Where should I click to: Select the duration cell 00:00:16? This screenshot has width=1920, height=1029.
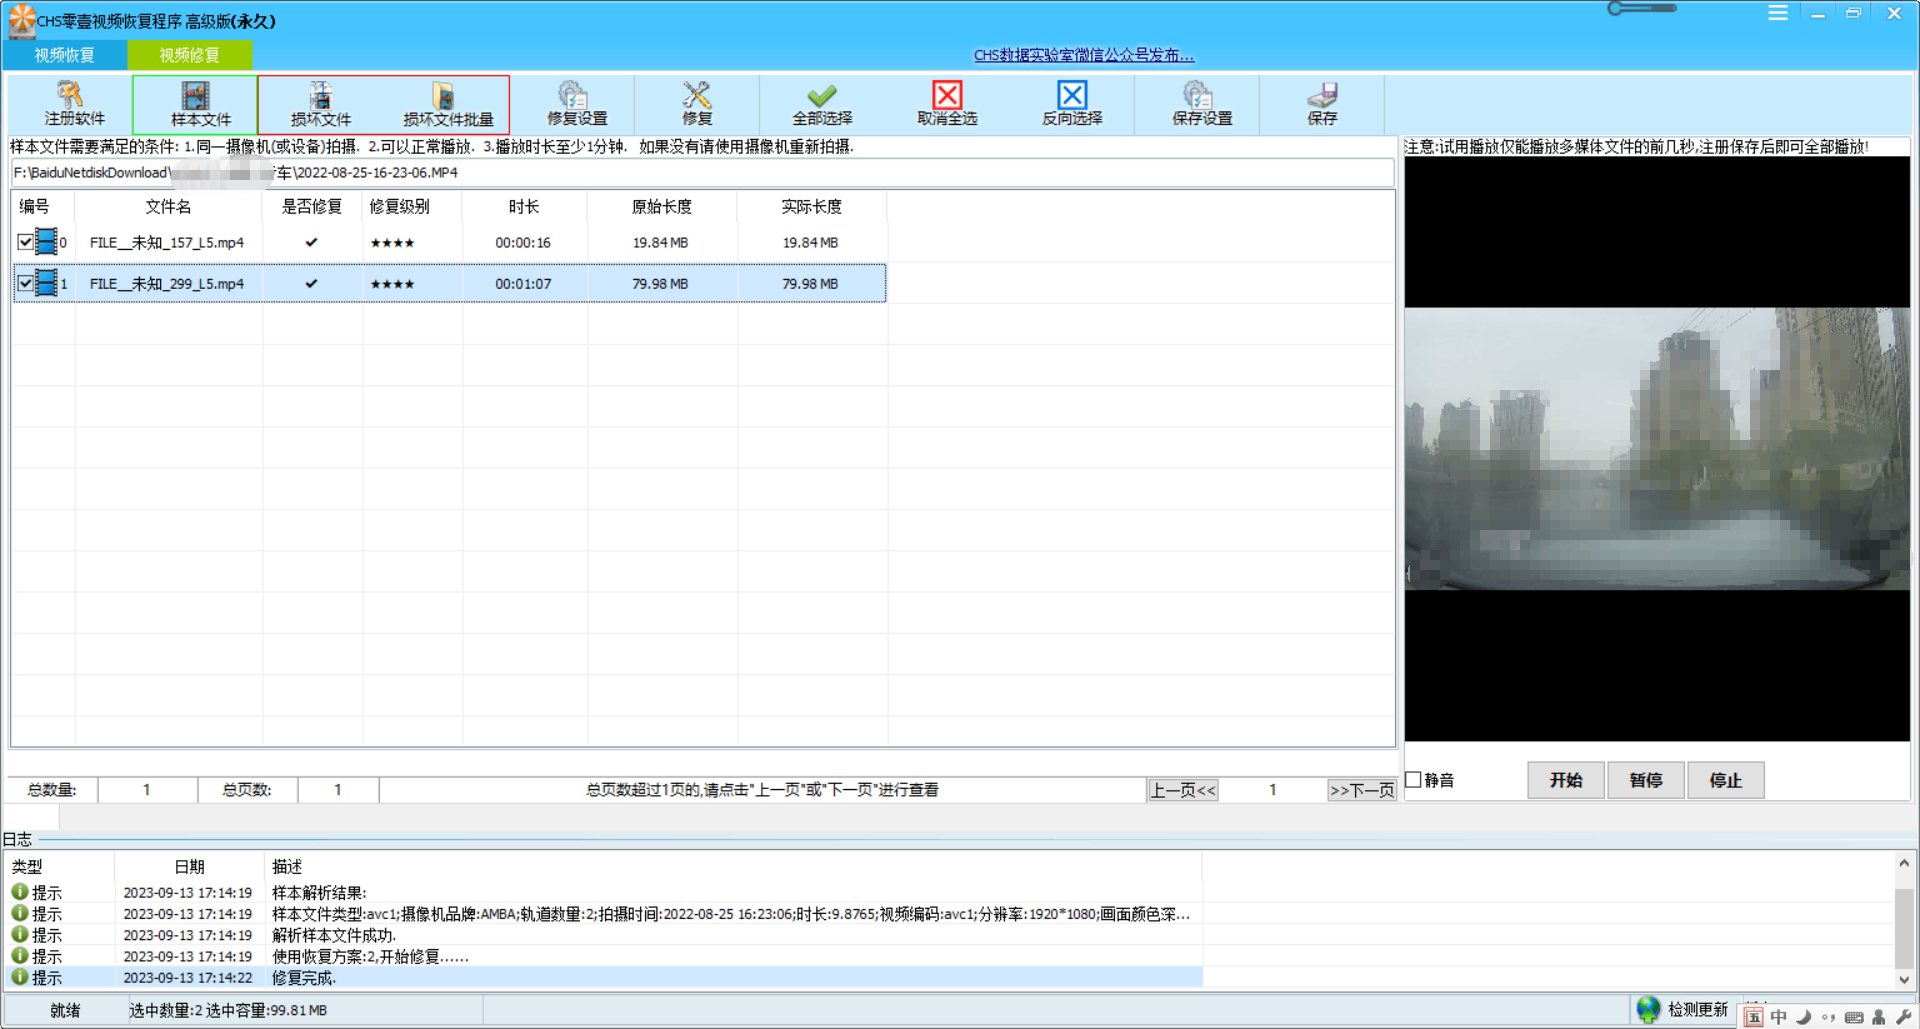523,242
